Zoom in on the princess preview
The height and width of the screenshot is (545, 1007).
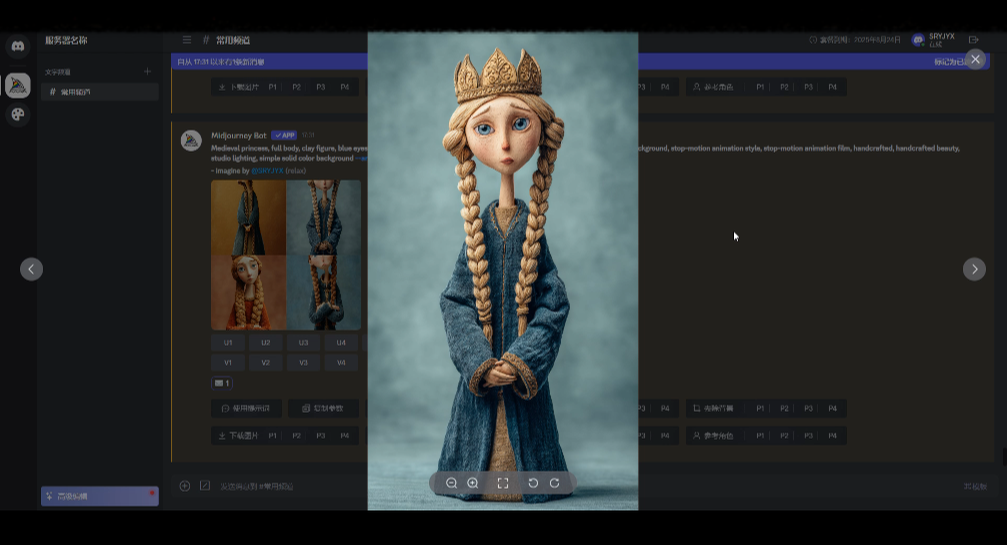tap(473, 483)
